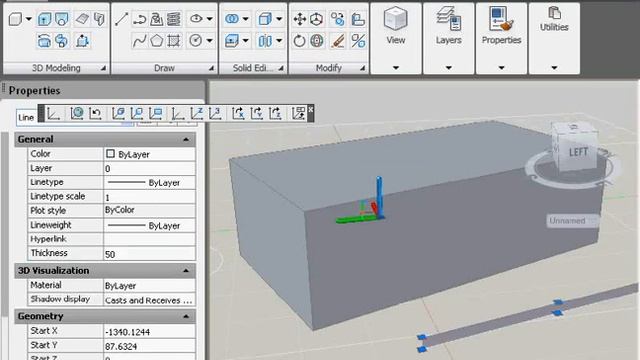
Task: Select the Extrude Faces tool
Action: tap(232, 40)
